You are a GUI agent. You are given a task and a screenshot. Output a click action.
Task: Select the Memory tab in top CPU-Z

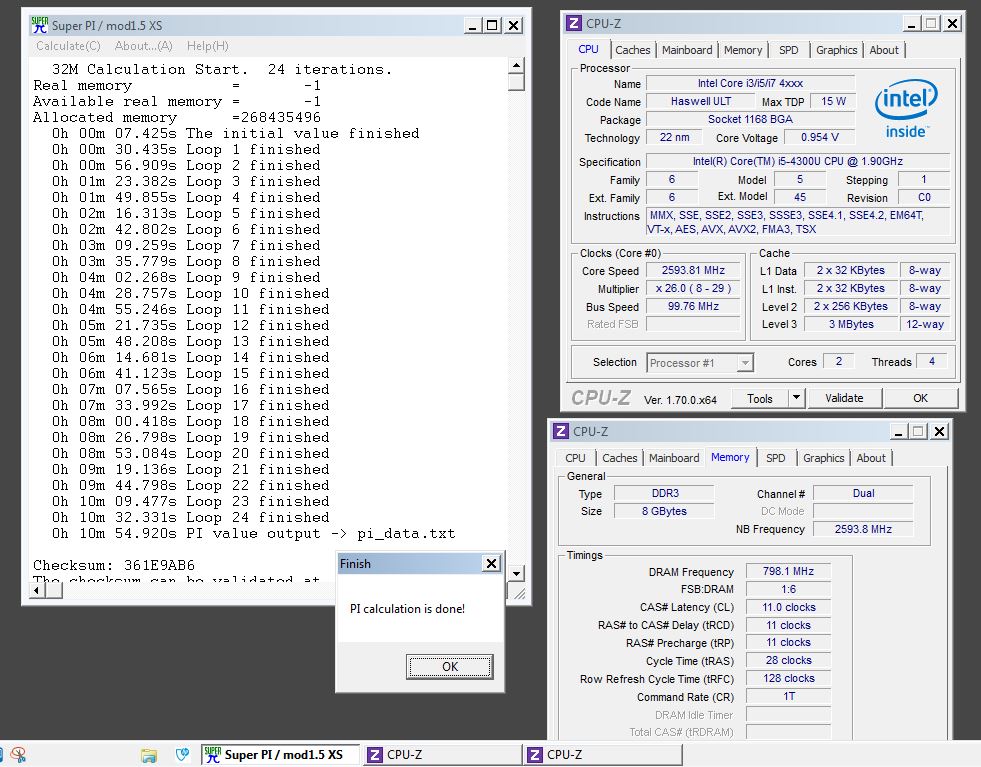point(743,50)
